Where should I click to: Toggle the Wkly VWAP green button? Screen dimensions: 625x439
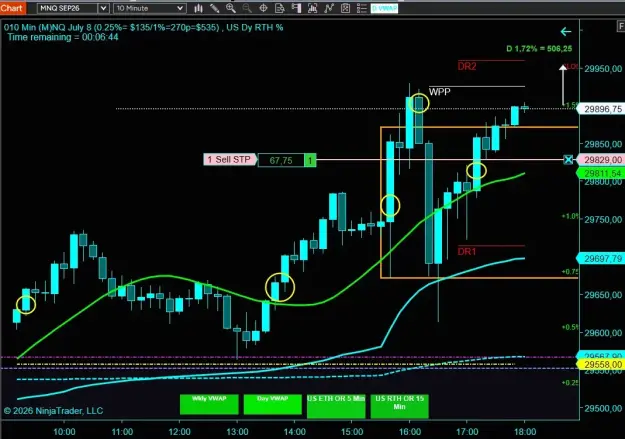pos(209,404)
